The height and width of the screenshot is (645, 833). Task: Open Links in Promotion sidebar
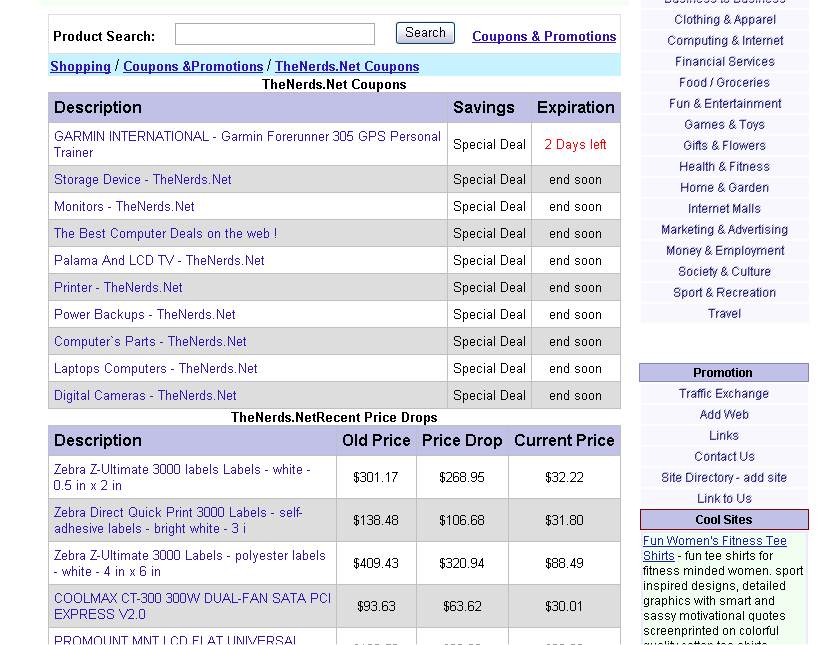[724, 436]
